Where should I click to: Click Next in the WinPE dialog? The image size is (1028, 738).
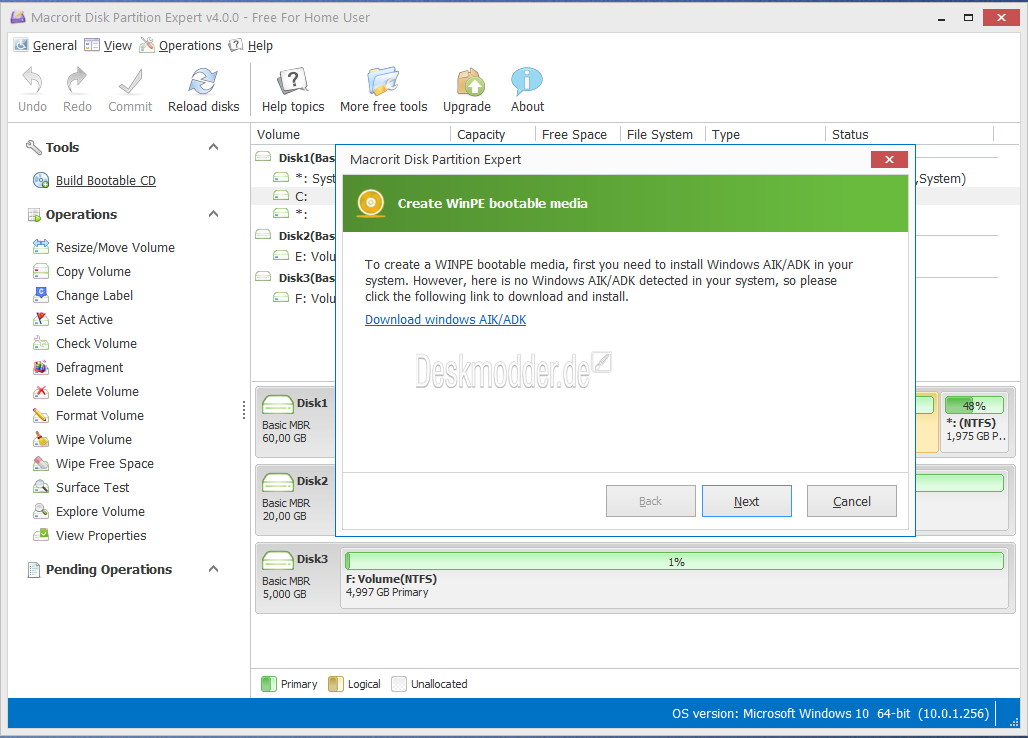coord(746,501)
